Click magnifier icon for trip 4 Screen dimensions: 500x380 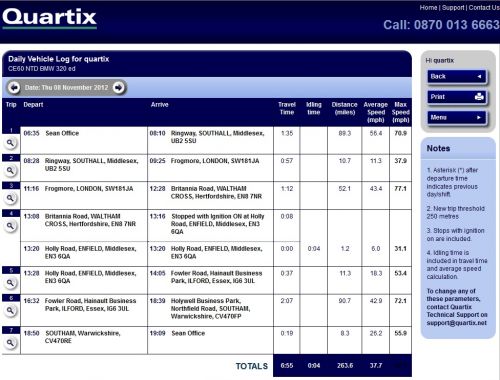pos(11,226)
